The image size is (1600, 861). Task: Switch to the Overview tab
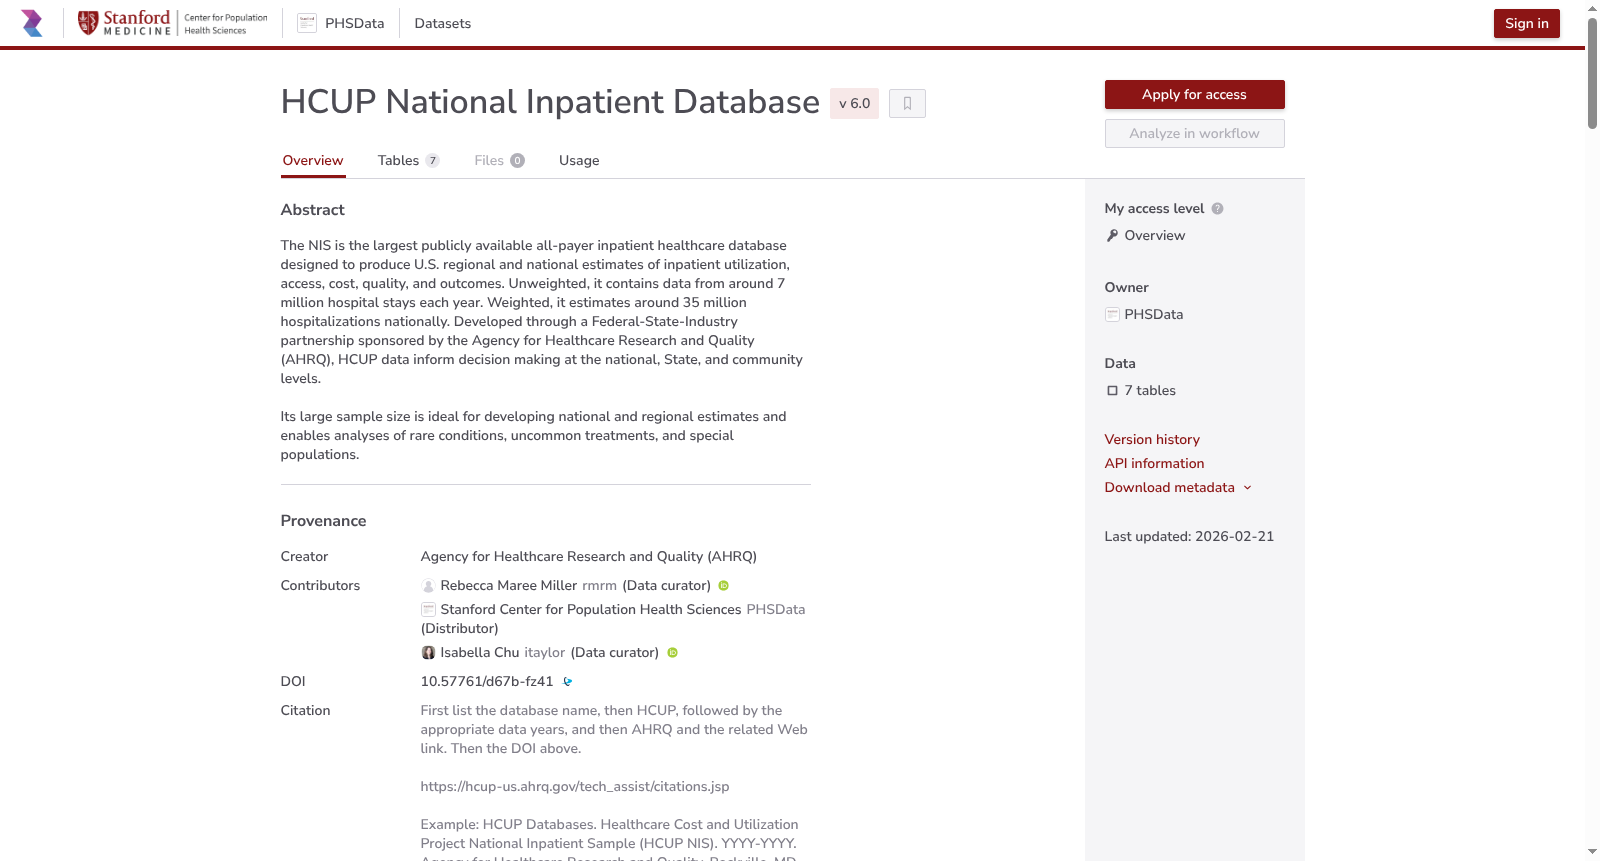click(313, 160)
